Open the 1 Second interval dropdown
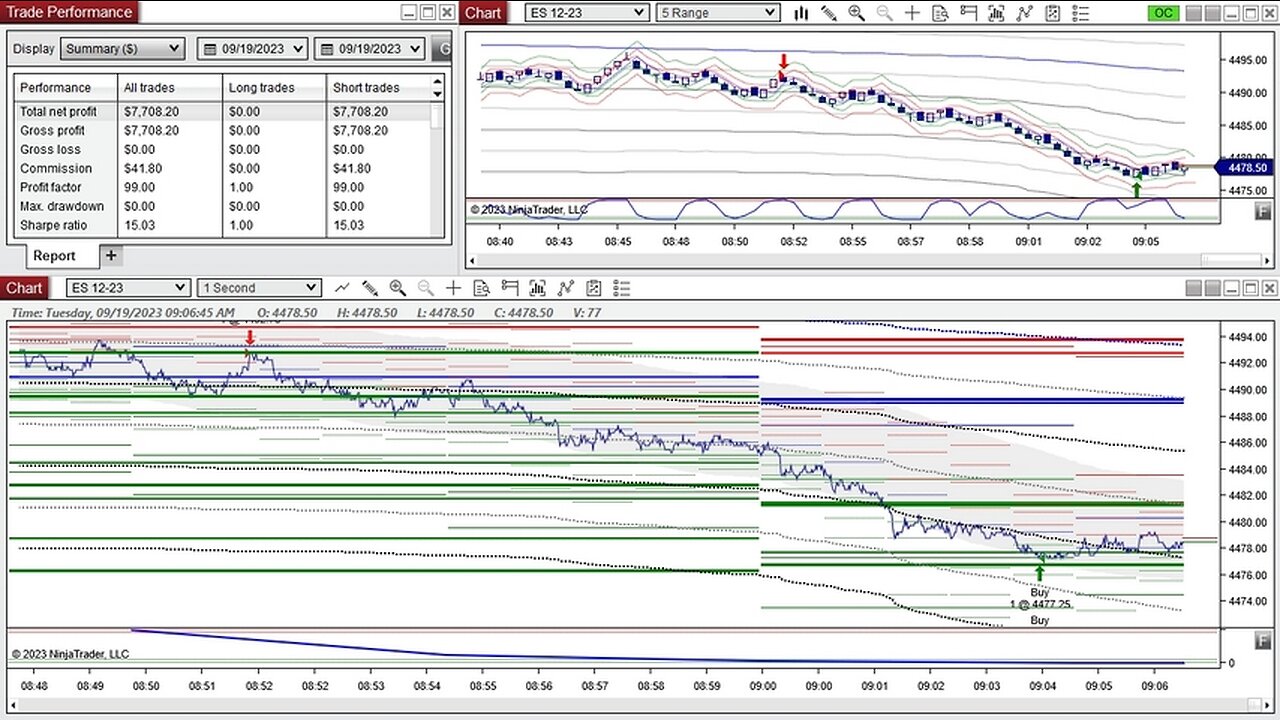 tap(258, 288)
